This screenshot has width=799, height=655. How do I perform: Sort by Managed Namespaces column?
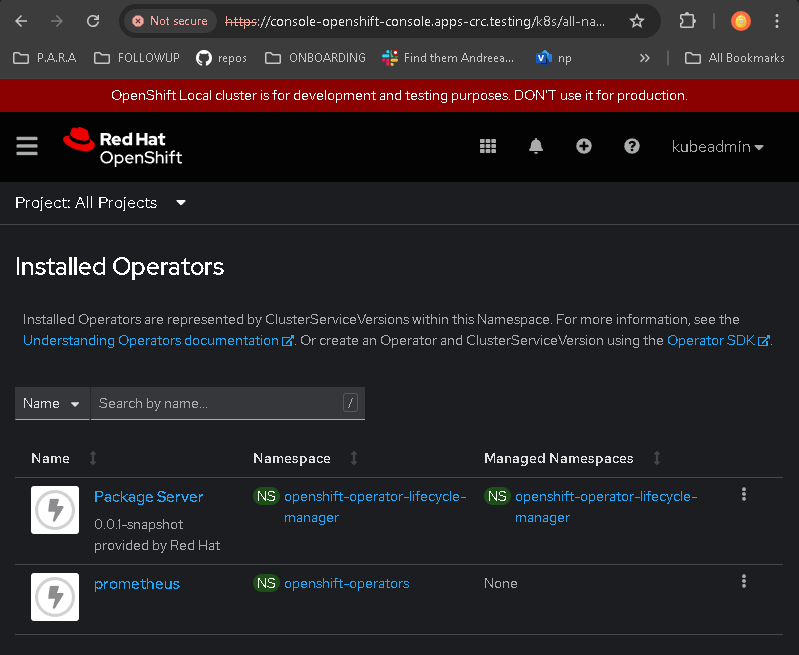(657, 458)
